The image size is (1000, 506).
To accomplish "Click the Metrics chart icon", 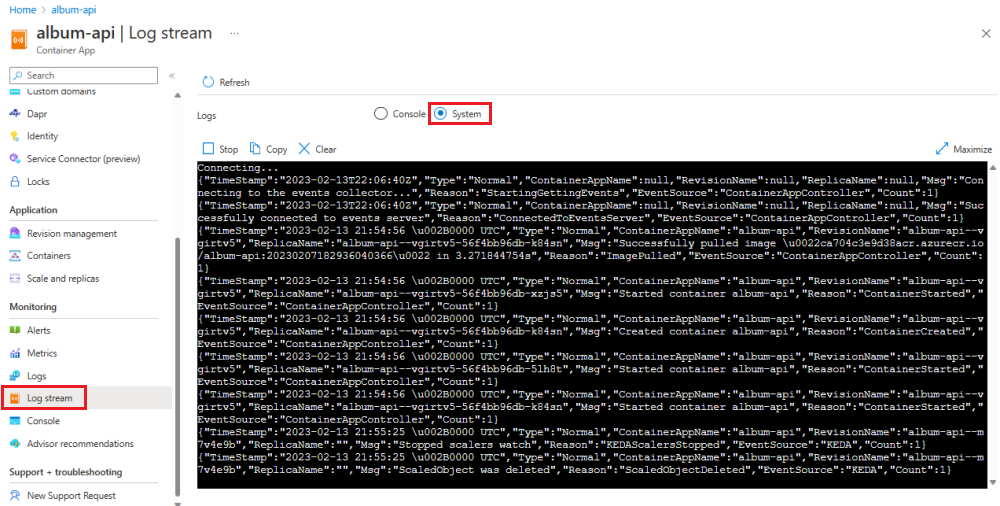I will pos(15,353).
